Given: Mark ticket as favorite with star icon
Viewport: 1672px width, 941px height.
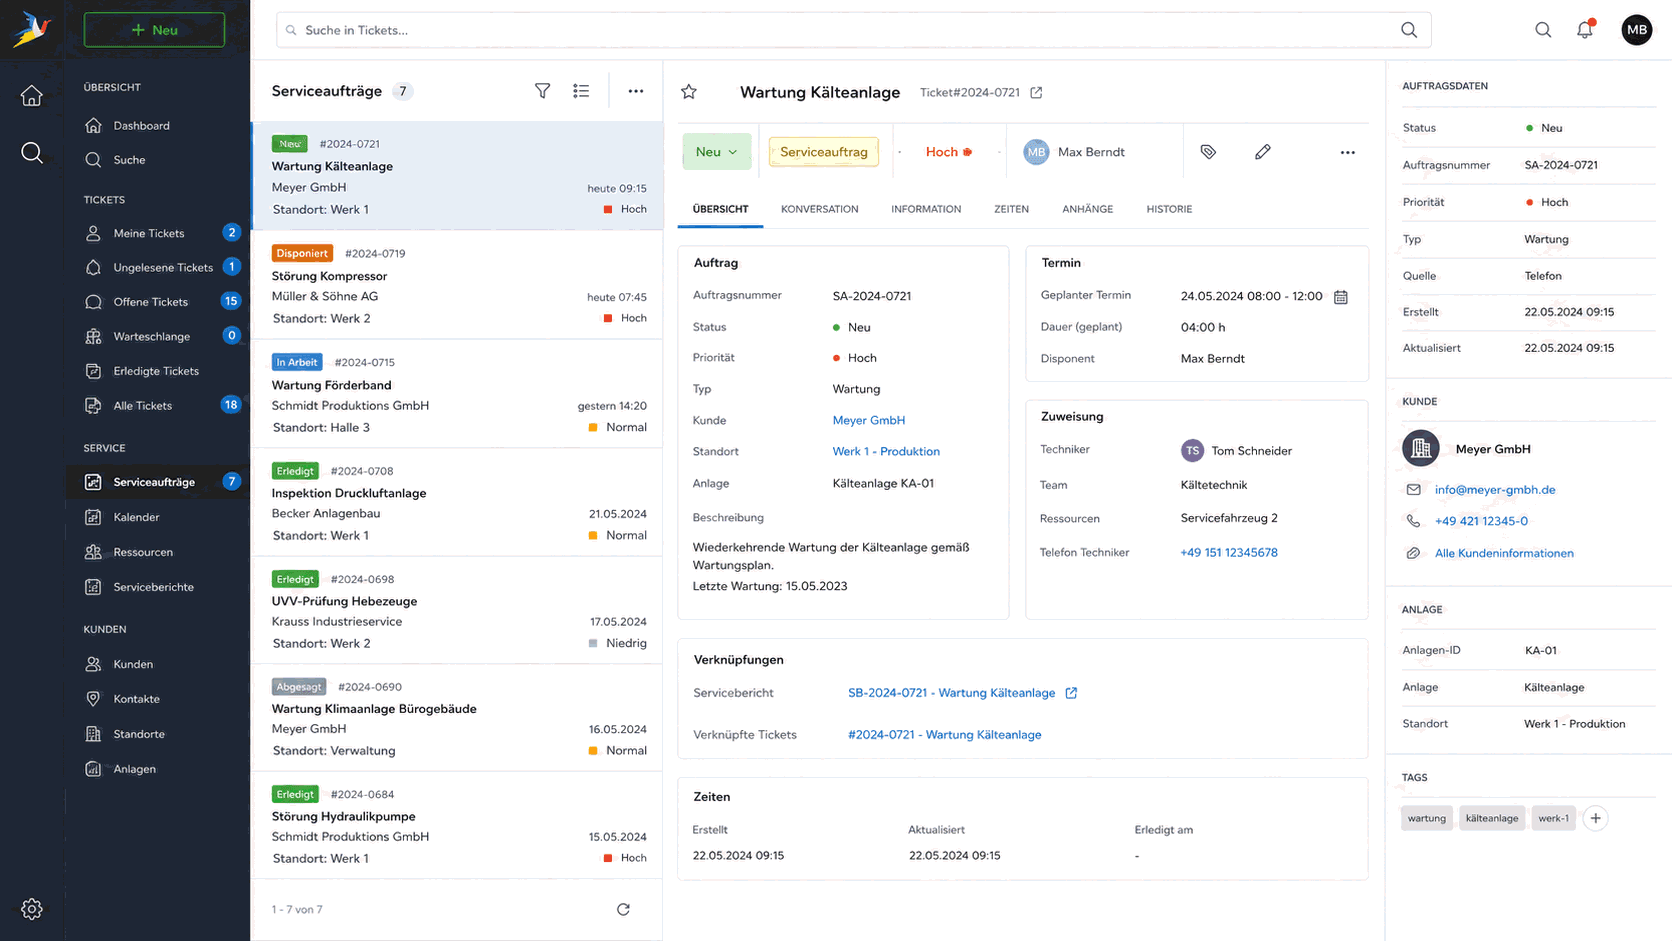Looking at the screenshot, I should click(689, 92).
